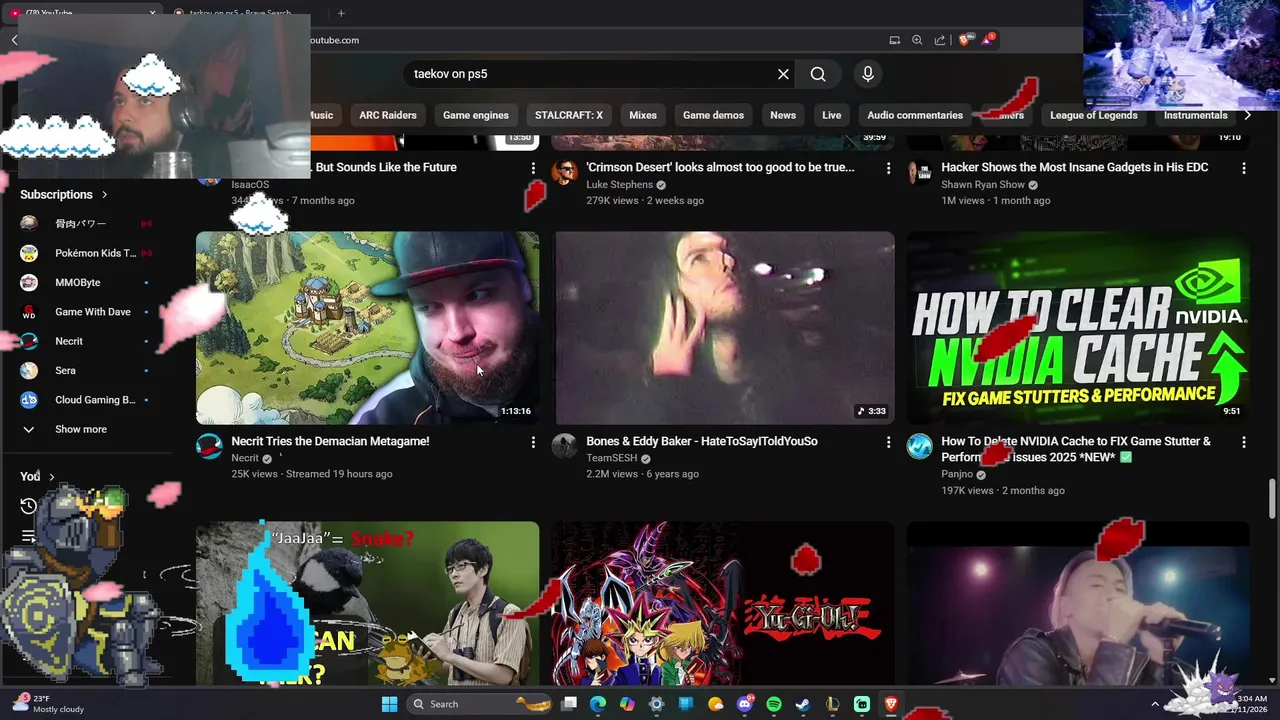This screenshot has height=720, width=1280.
Task: Play the Necrit Demacian Metagame thumbnail
Action: click(x=367, y=328)
